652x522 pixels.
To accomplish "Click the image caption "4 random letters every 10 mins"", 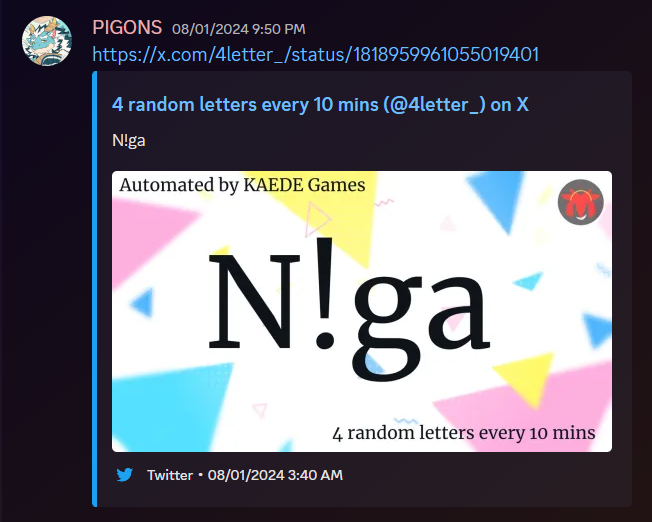I will (x=464, y=433).
